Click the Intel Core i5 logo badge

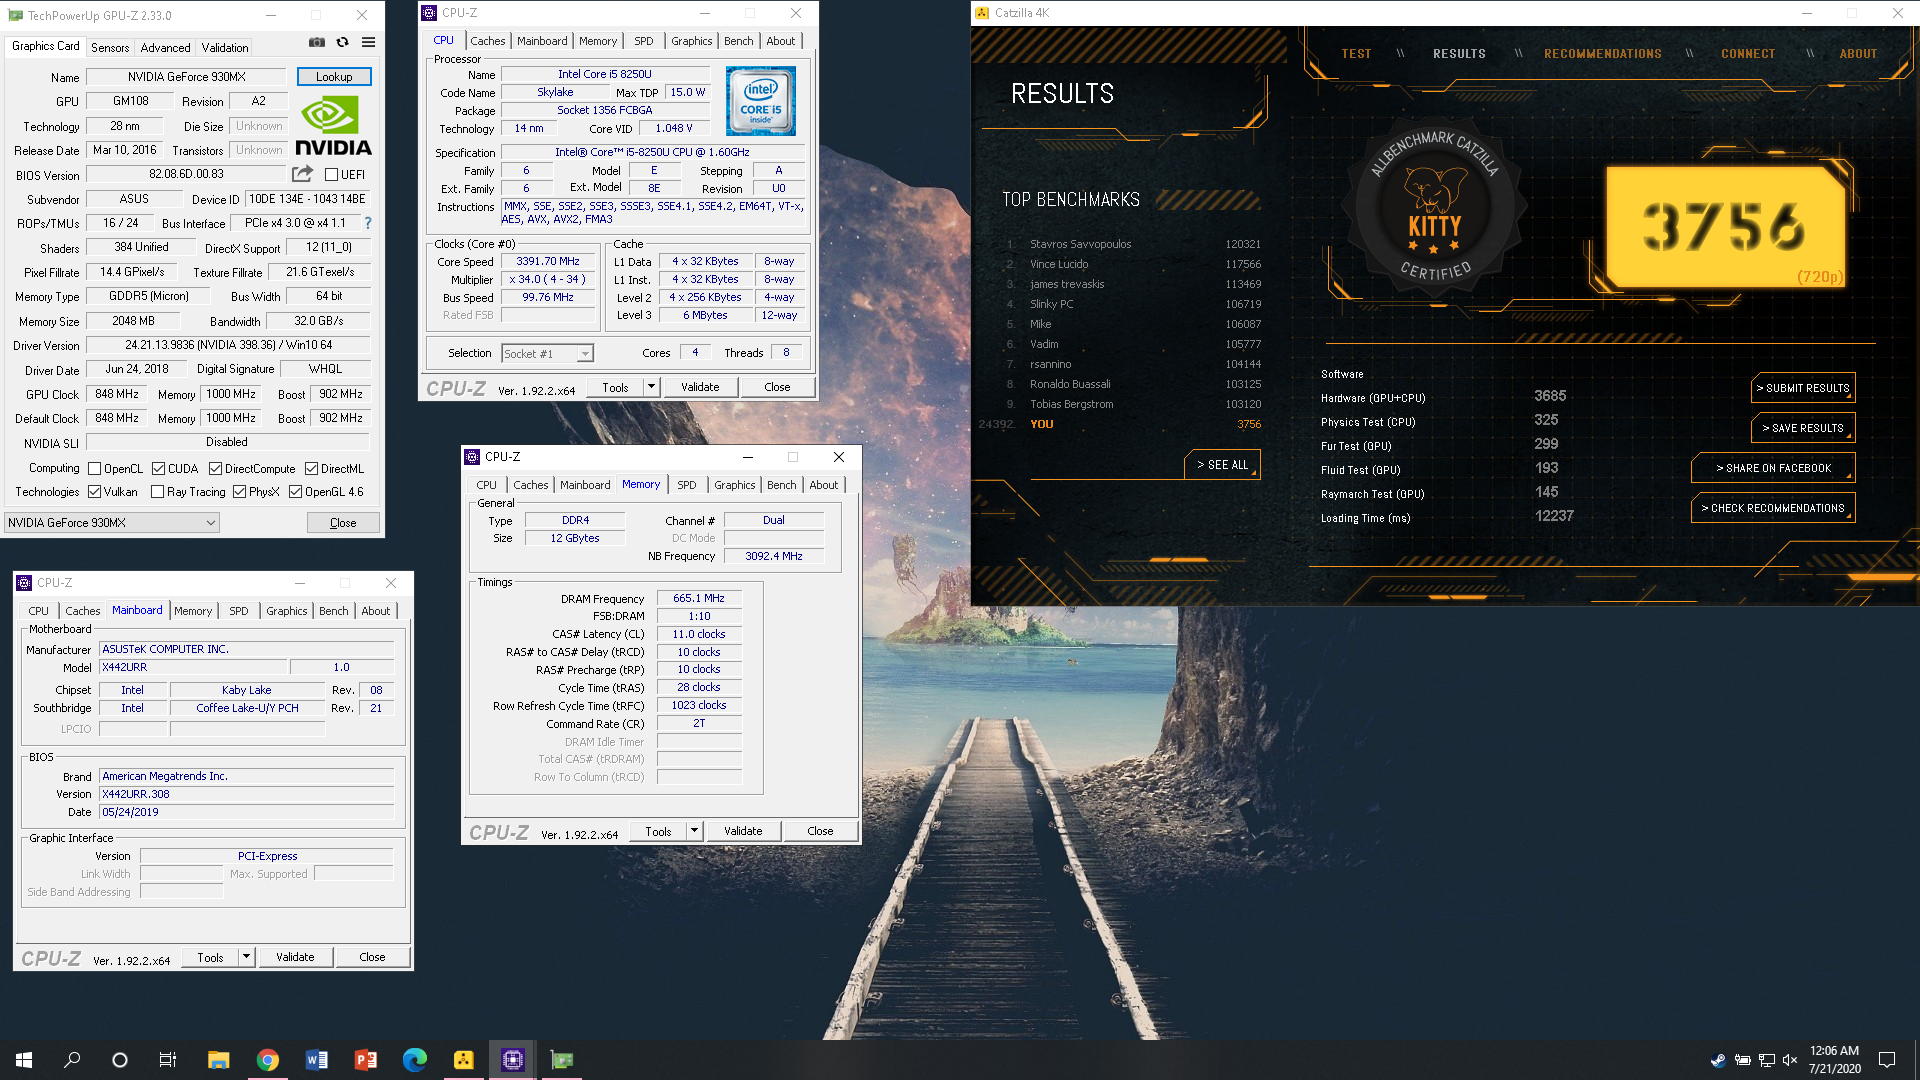pyautogui.click(x=760, y=101)
